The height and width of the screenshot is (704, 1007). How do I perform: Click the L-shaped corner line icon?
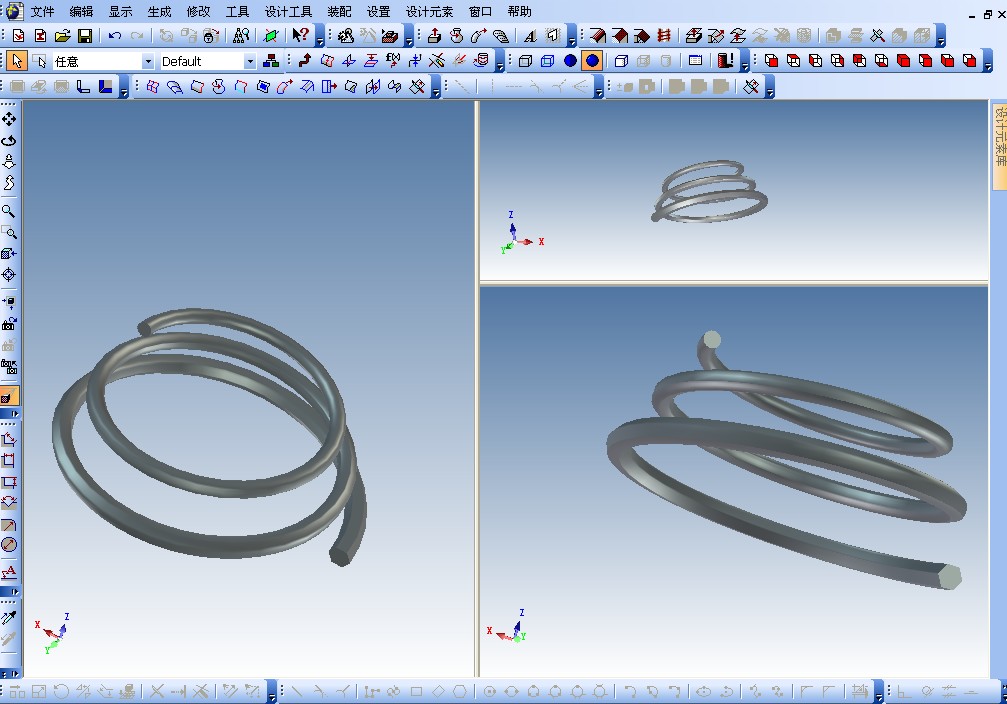pos(83,86)
